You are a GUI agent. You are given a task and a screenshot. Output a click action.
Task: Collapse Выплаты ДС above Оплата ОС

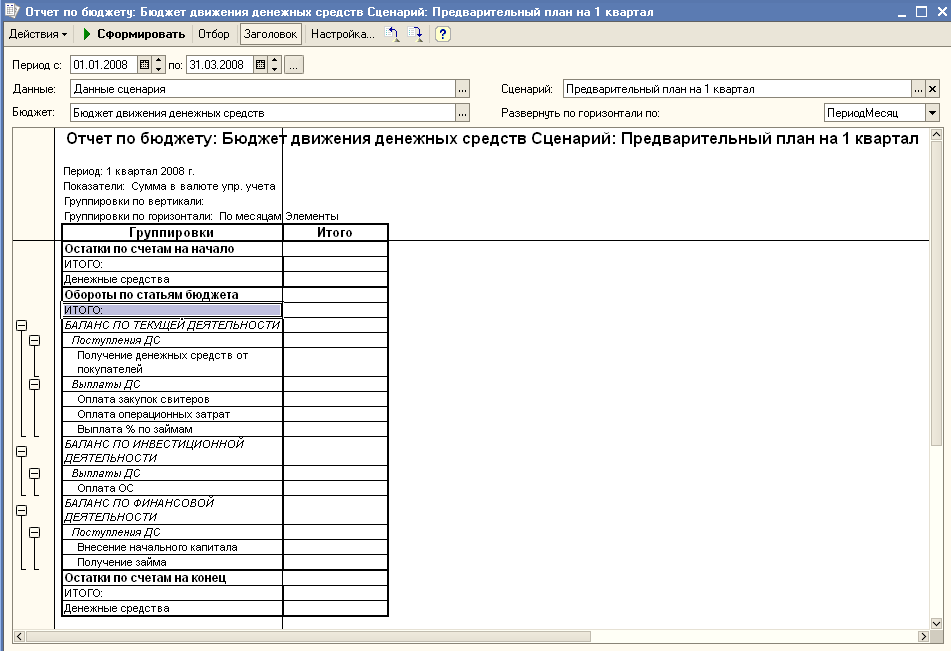point(35,474)
